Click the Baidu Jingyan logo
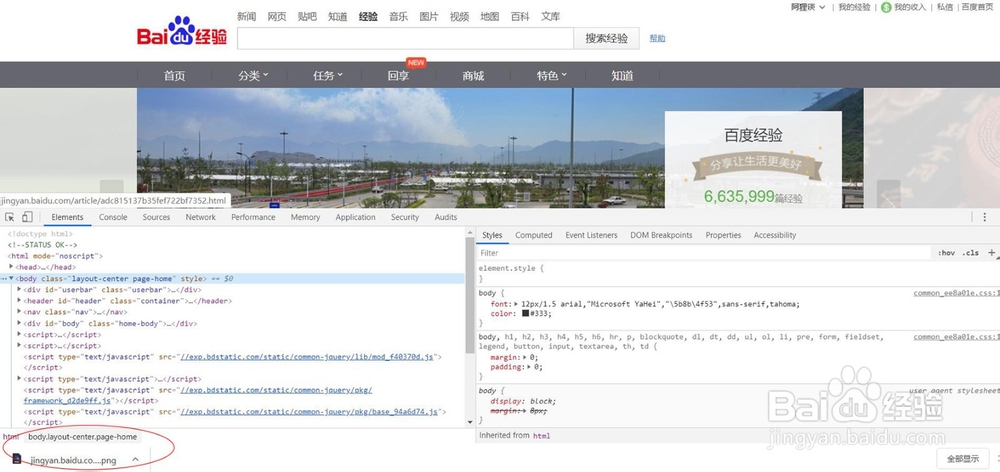The image size is (1000, 472). pyautogui.click(x=182, y=31)
